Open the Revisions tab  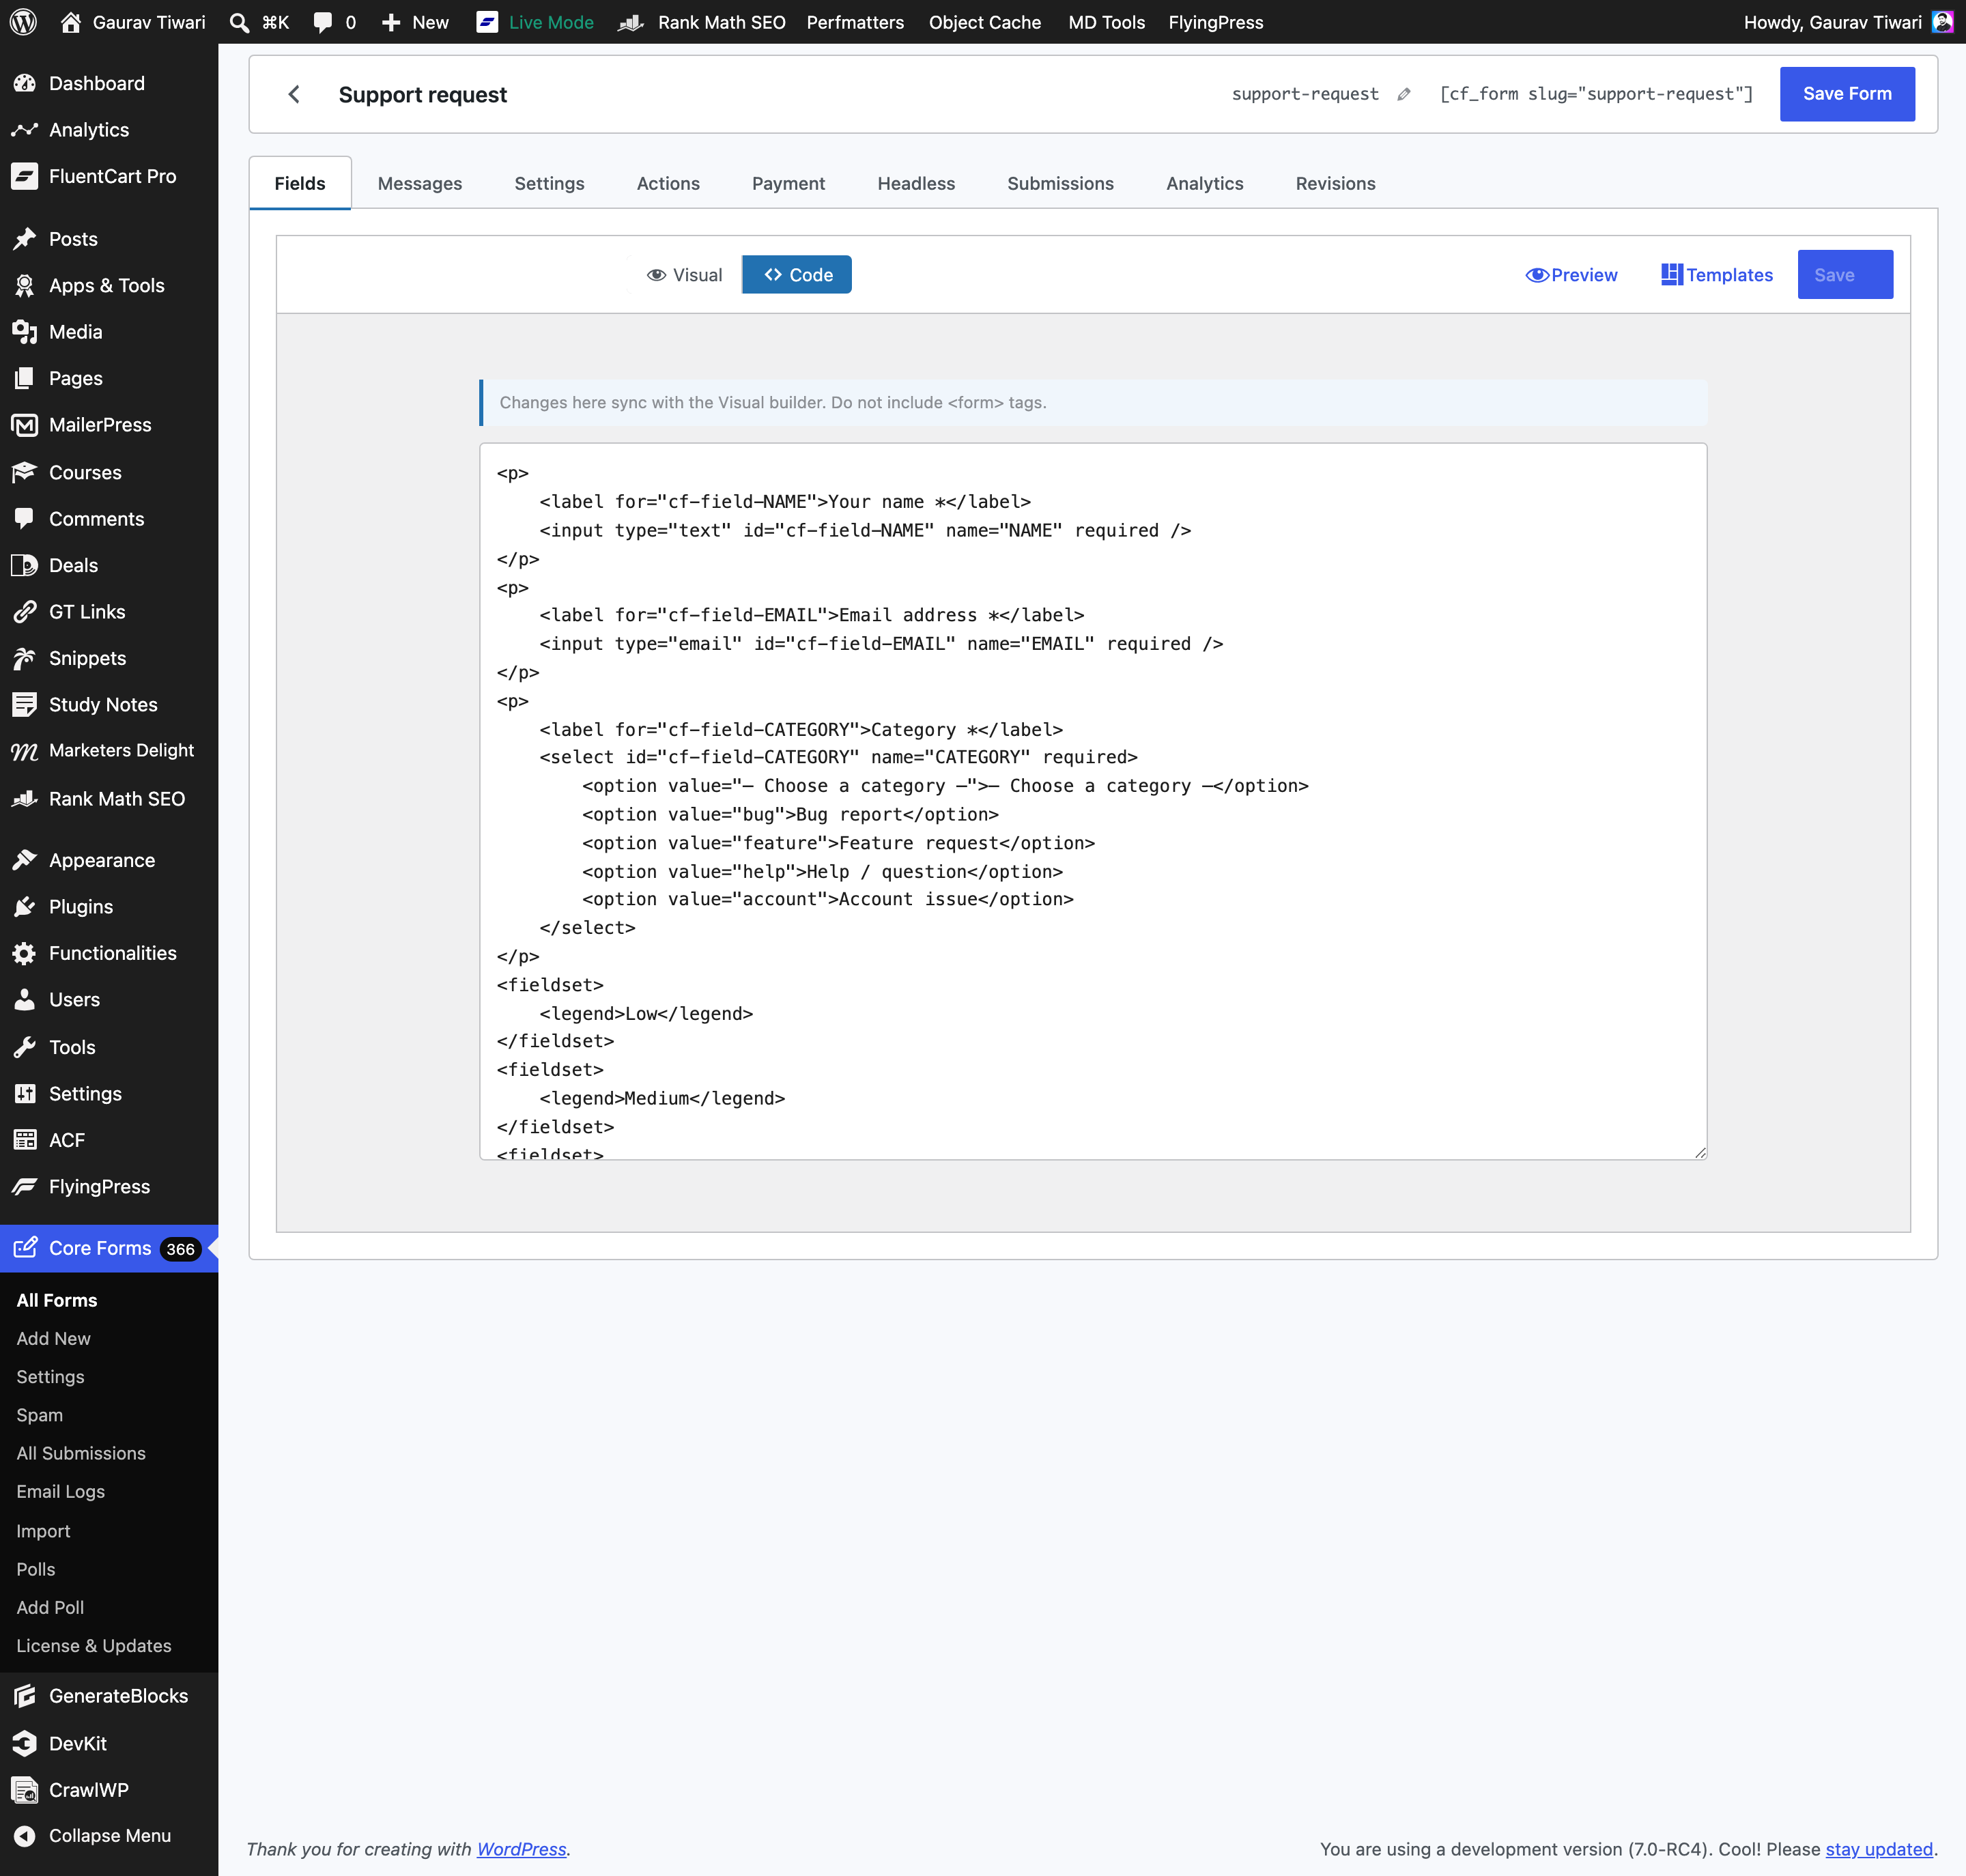1335,183
